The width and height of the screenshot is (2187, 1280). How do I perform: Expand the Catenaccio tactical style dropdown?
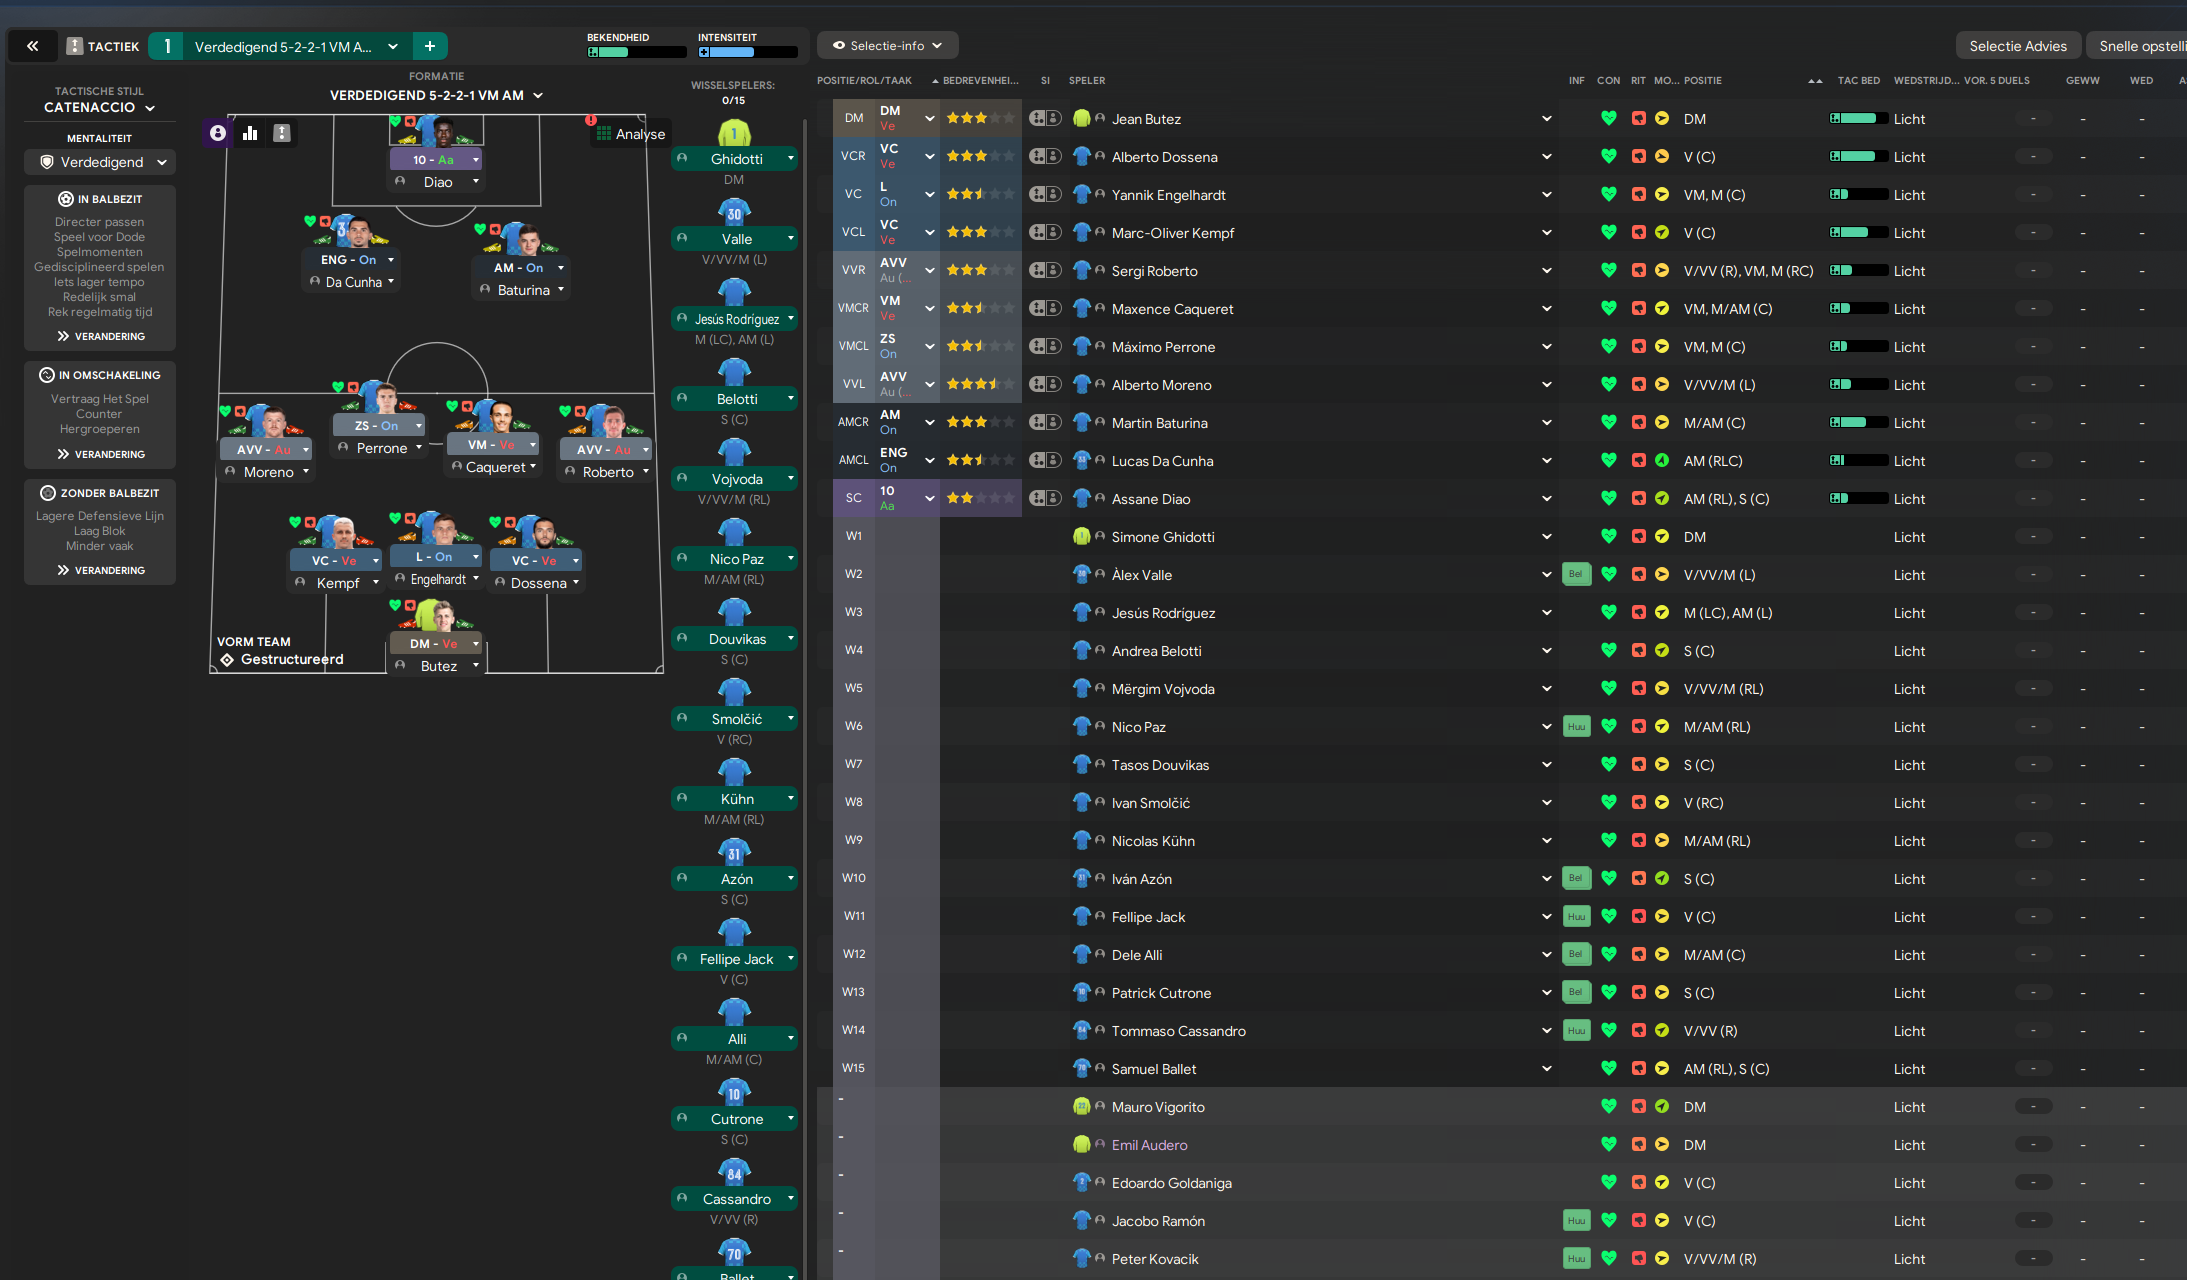coord(99,107)
